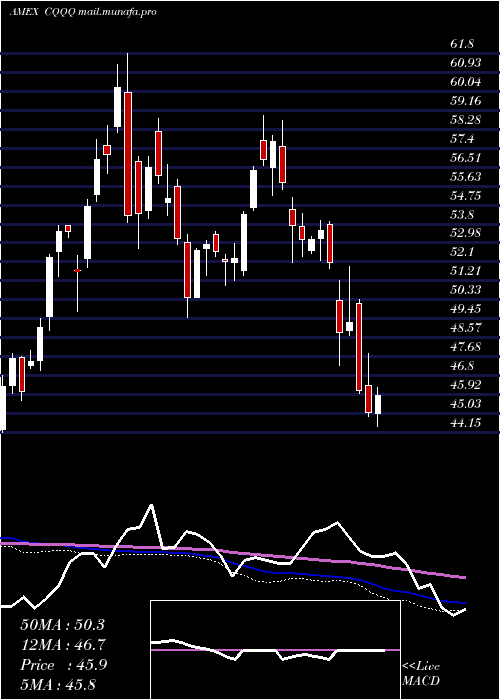Screen dimensions: 500x700
Task: Click the 12MA : 46.7 readout
Action: [62, 645]
